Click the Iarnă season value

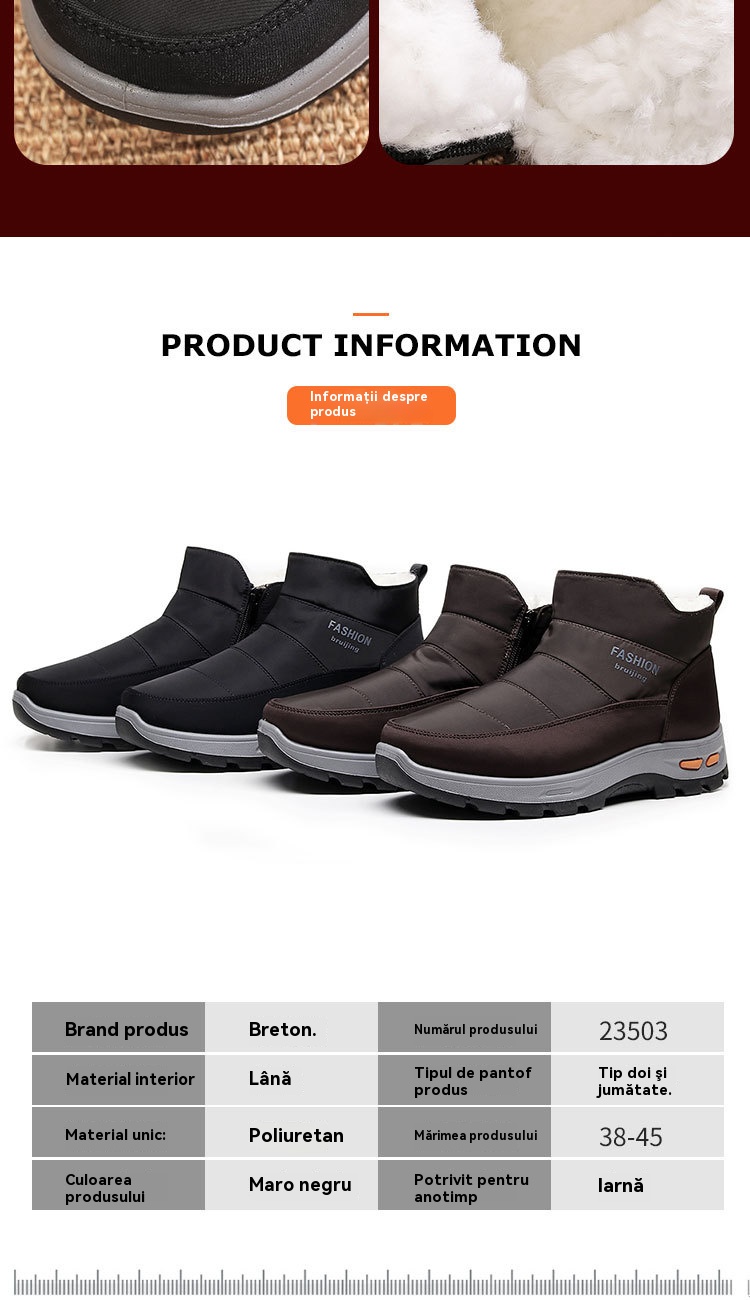pyautogui.click(x=621, y=1185)
